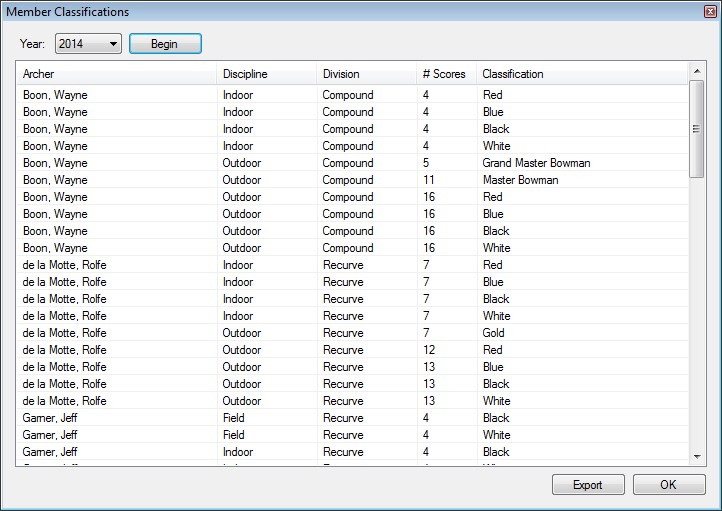Select Boon Wayne Indoor Red row
This screenshot has height=511, width=722.
[353, 95]
